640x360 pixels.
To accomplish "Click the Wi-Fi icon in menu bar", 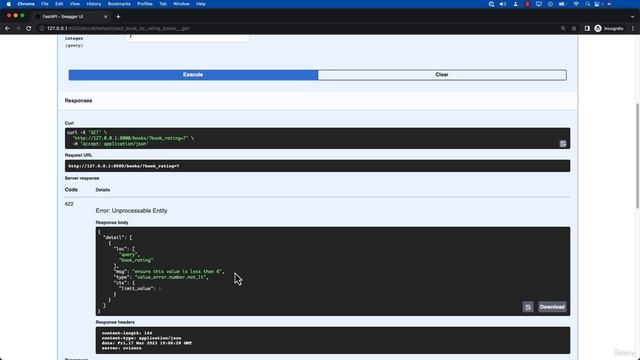I will (576, 4).
